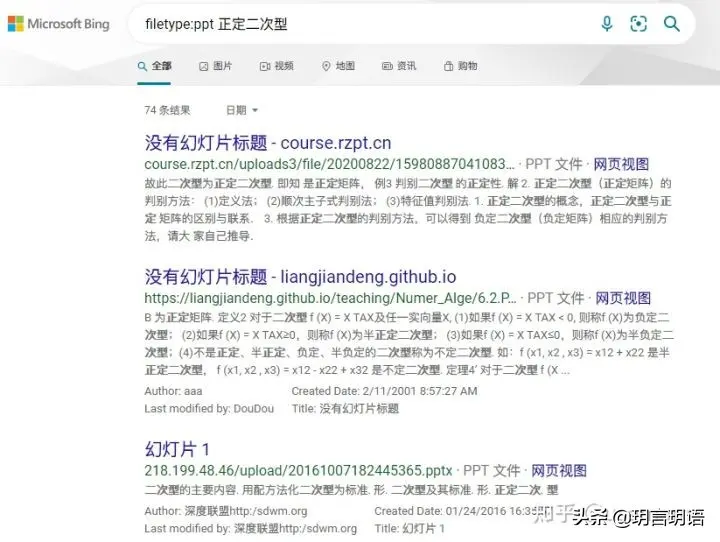Open 网页视图 for the github.io result
Image resolution: width=720 pixels, height=542 pixels.
[623, 298]
